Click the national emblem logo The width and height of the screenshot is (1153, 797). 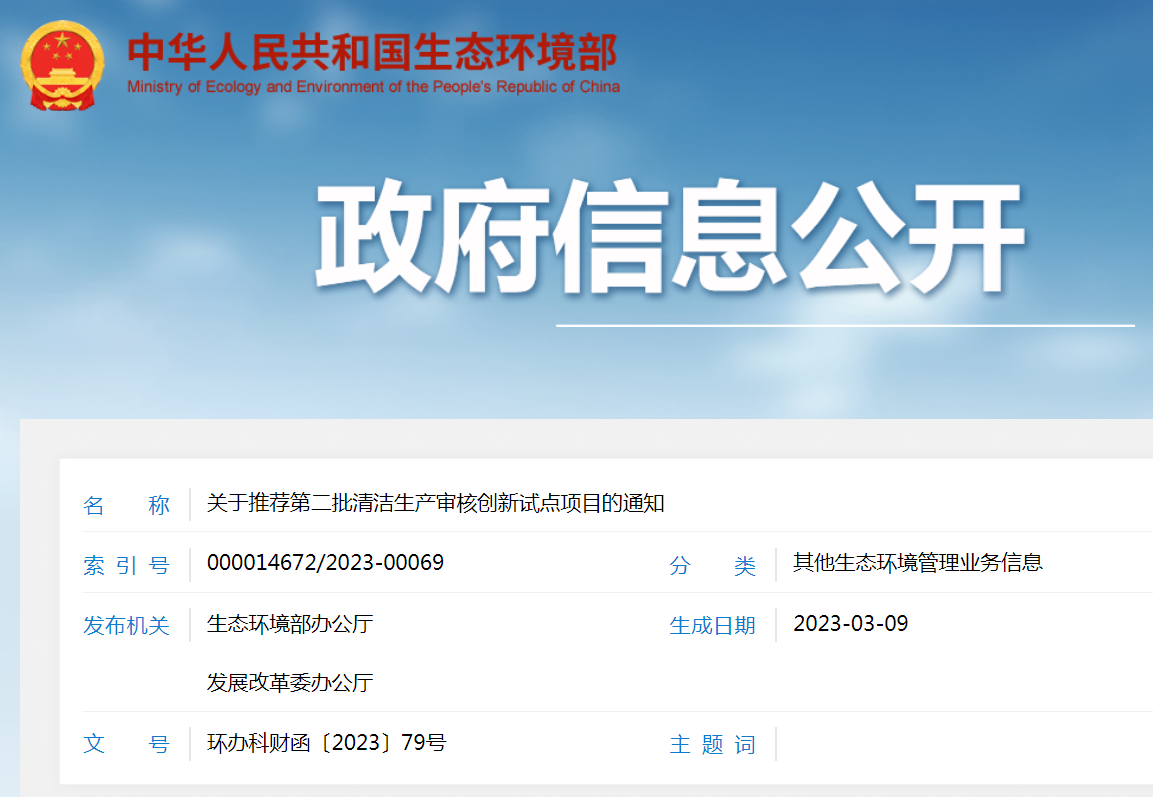62,66
